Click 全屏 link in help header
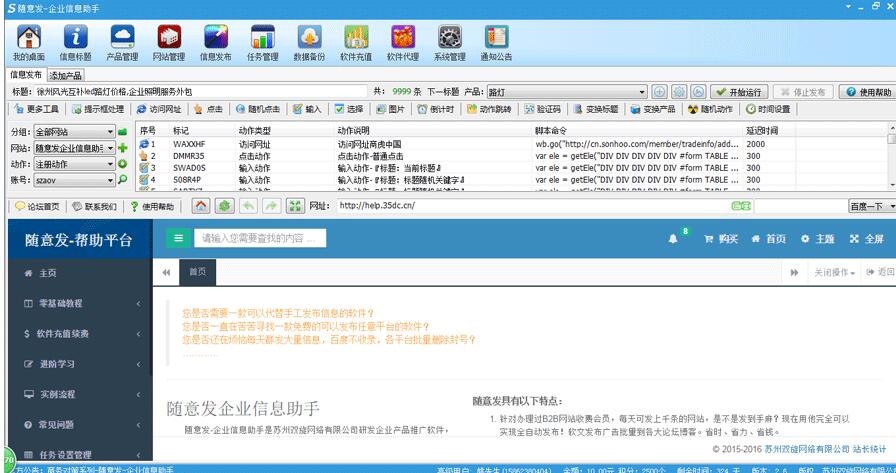The width and height of the screenshot is (896, 473). pos(867,239)
